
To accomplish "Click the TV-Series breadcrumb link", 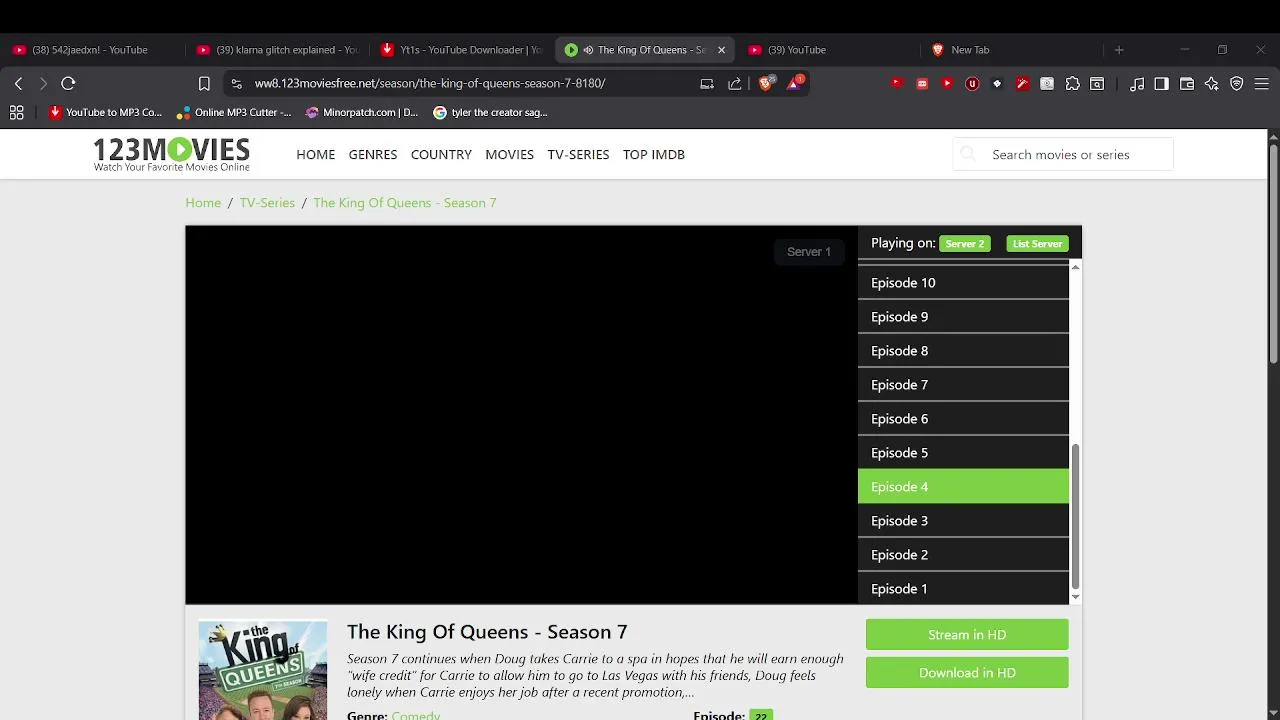I will [x=267, y=202].
